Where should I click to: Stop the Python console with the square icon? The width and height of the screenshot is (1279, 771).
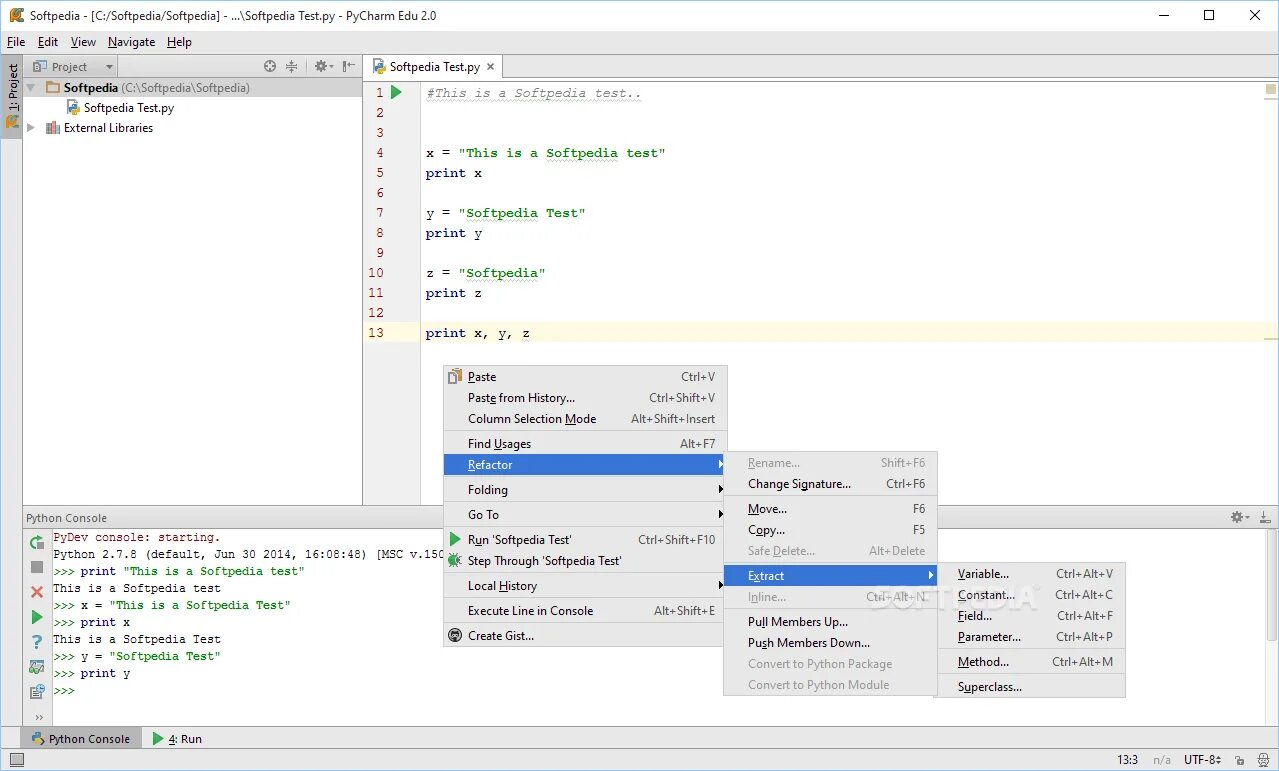point(37,567)
